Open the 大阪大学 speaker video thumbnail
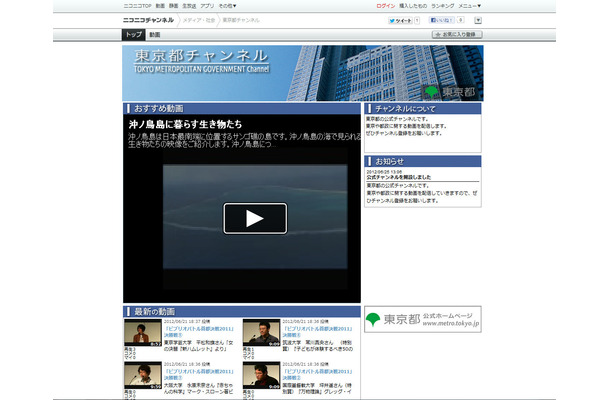This screenshot has height=400, width=610. pyautogui.click(x=143, y=375)
